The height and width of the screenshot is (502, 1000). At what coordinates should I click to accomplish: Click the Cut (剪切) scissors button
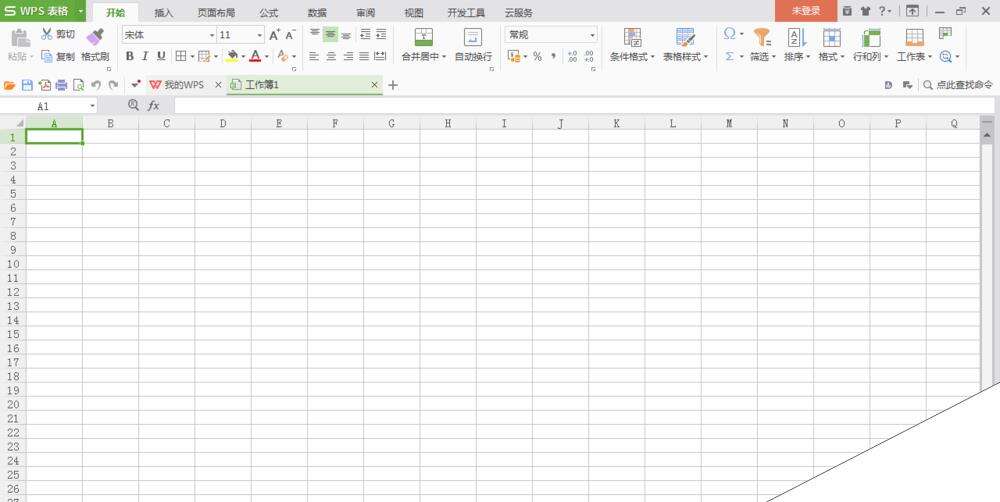coord(58,34)
